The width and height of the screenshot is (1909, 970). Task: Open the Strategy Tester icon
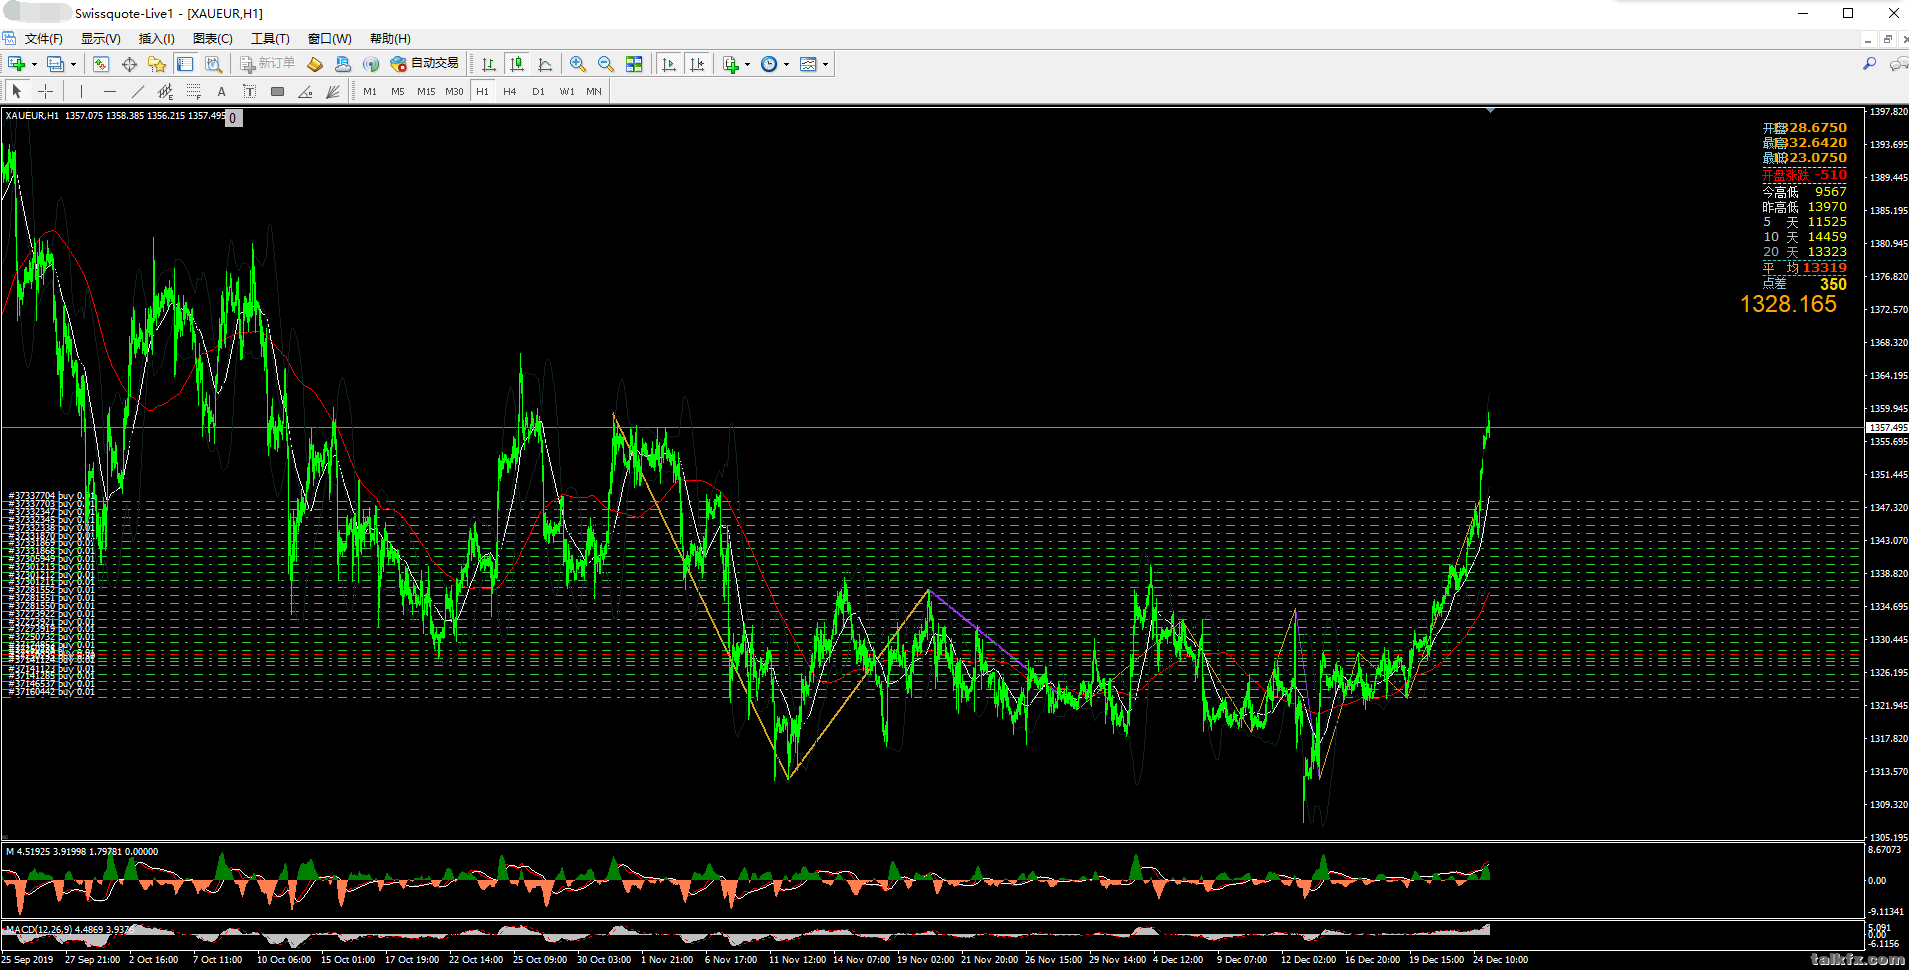(x=213, y=64)
